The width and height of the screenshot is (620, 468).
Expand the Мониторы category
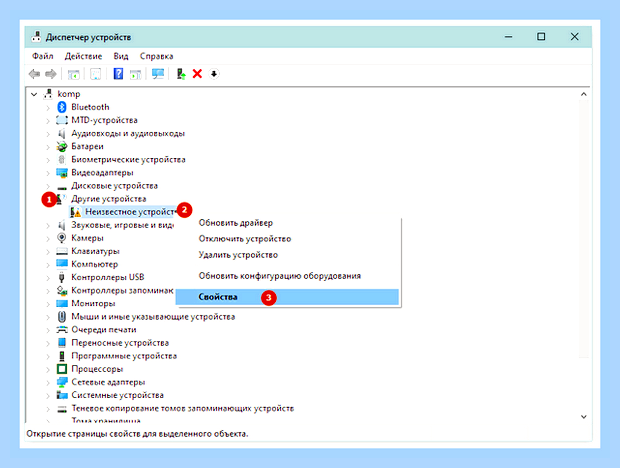tap(48, 304)
